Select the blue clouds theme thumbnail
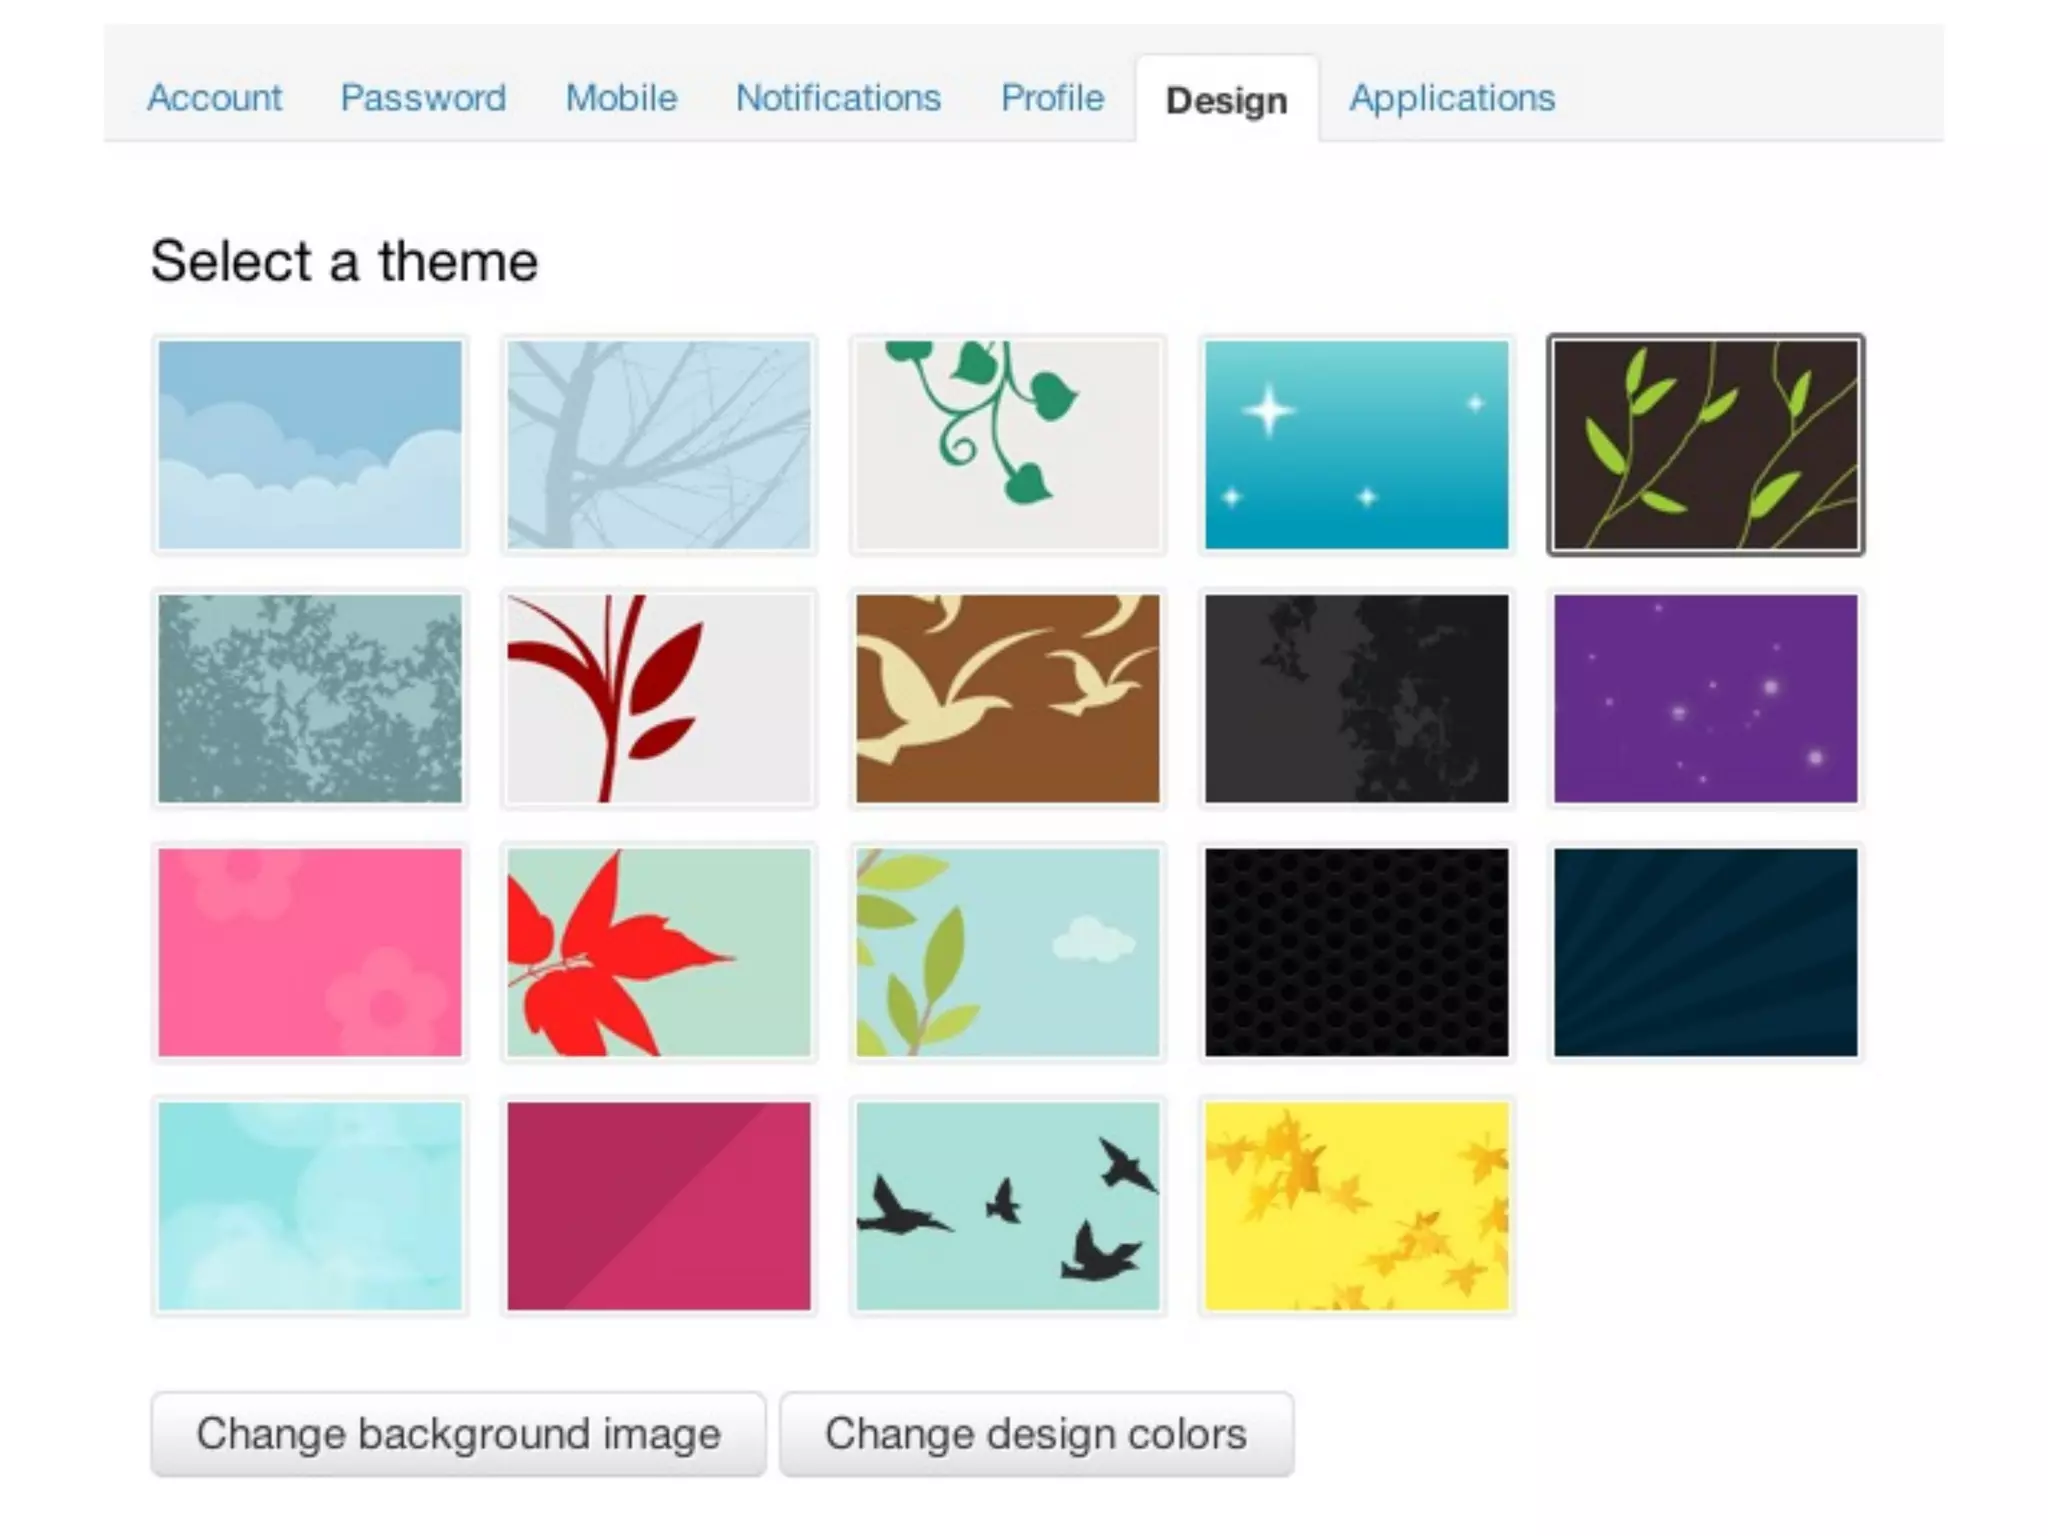 coord(310,445)
